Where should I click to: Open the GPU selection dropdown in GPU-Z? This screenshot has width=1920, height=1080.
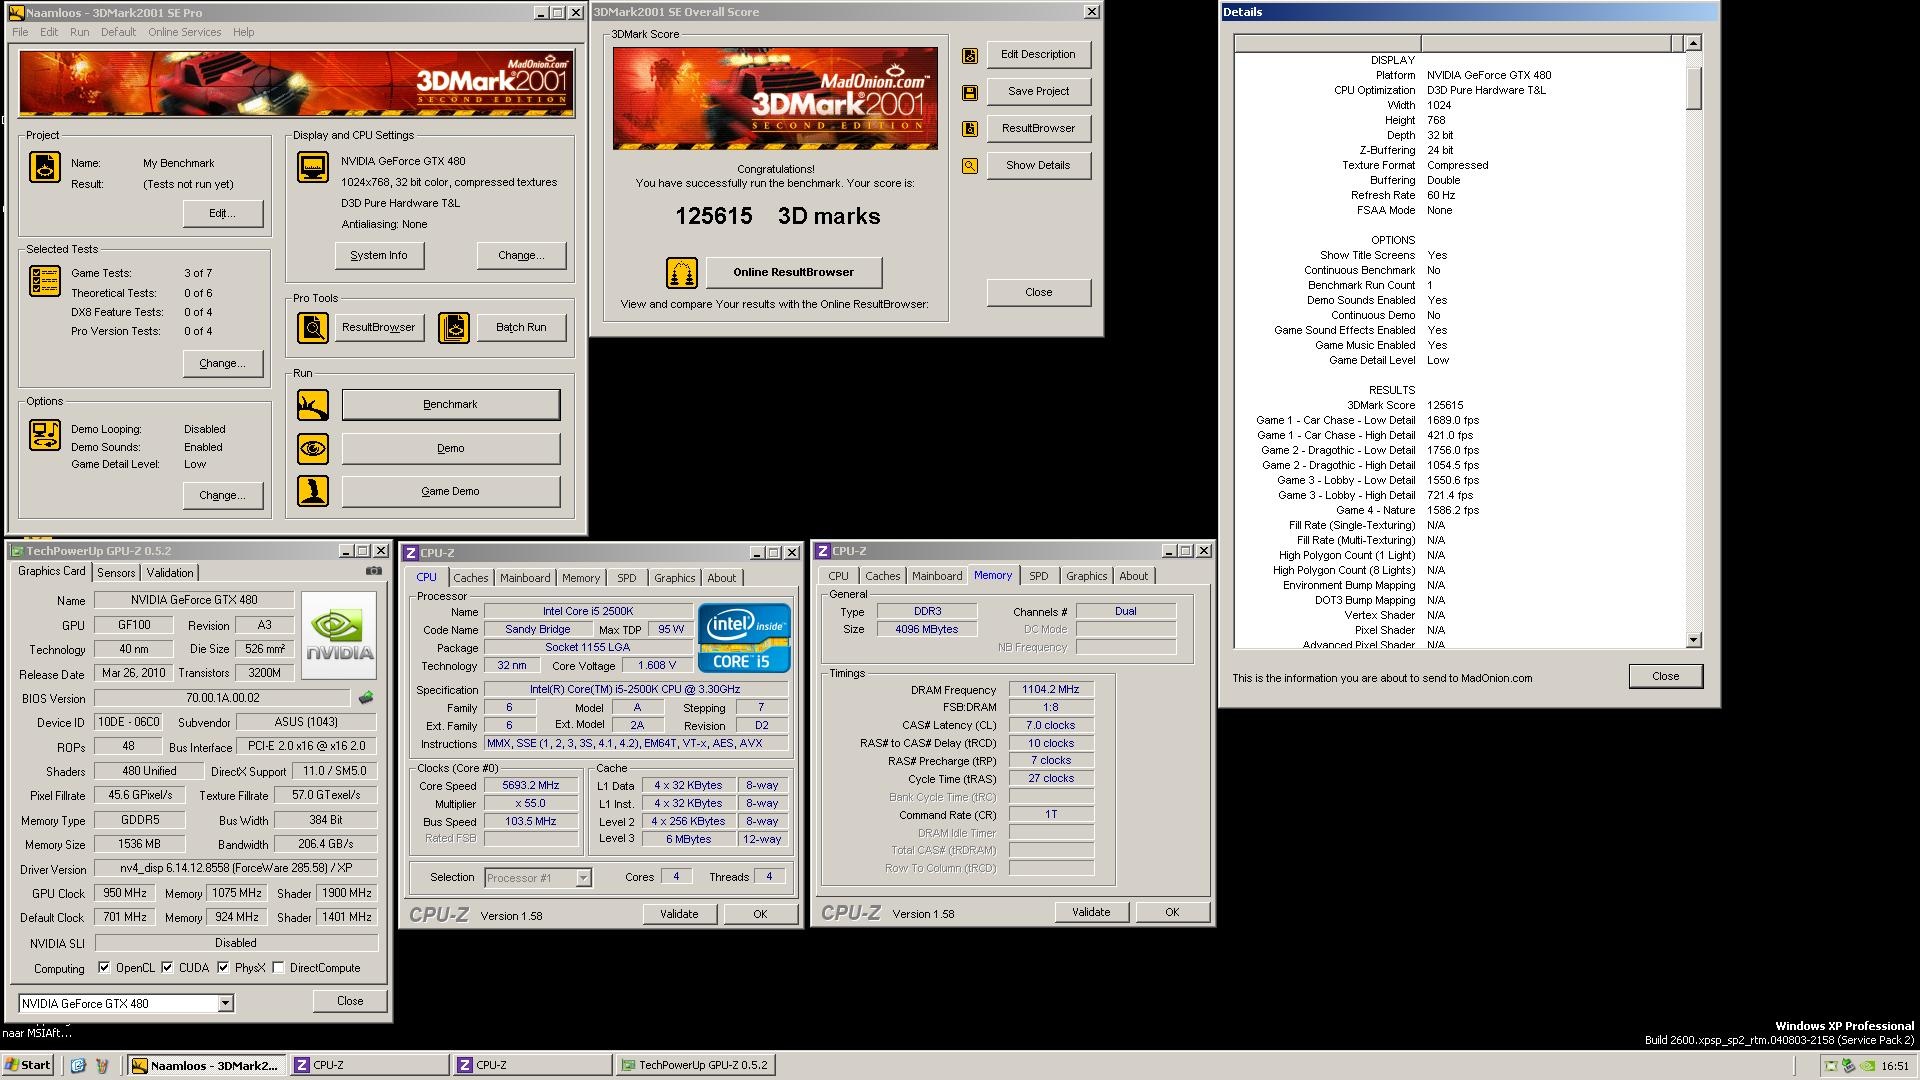tap(225, 1003)
